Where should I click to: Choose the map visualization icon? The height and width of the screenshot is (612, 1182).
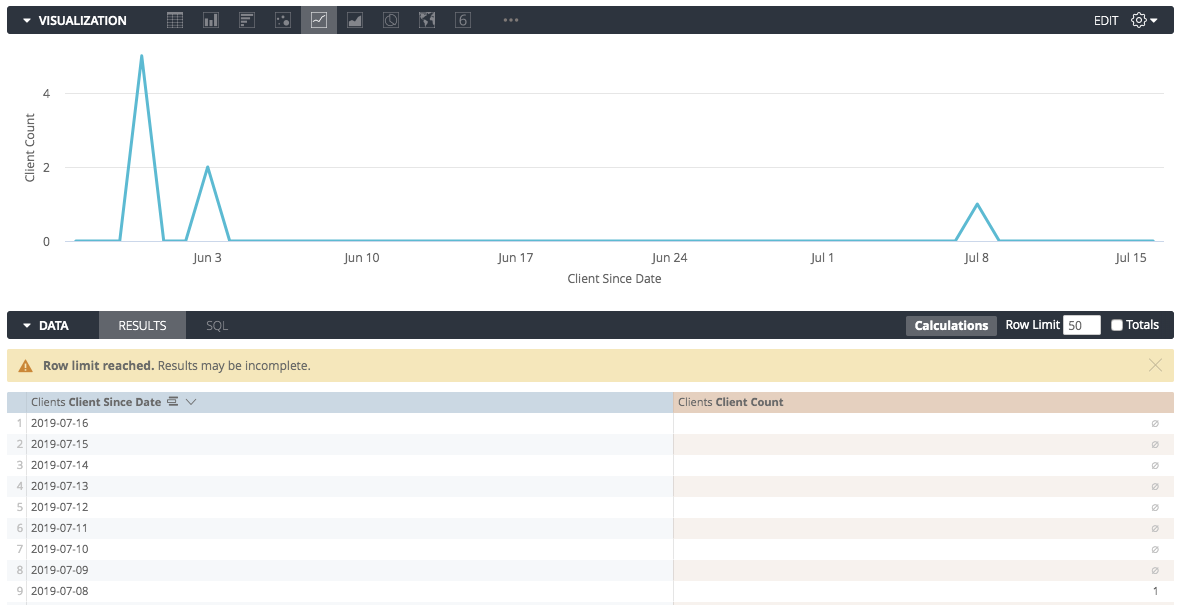[427, 20]
